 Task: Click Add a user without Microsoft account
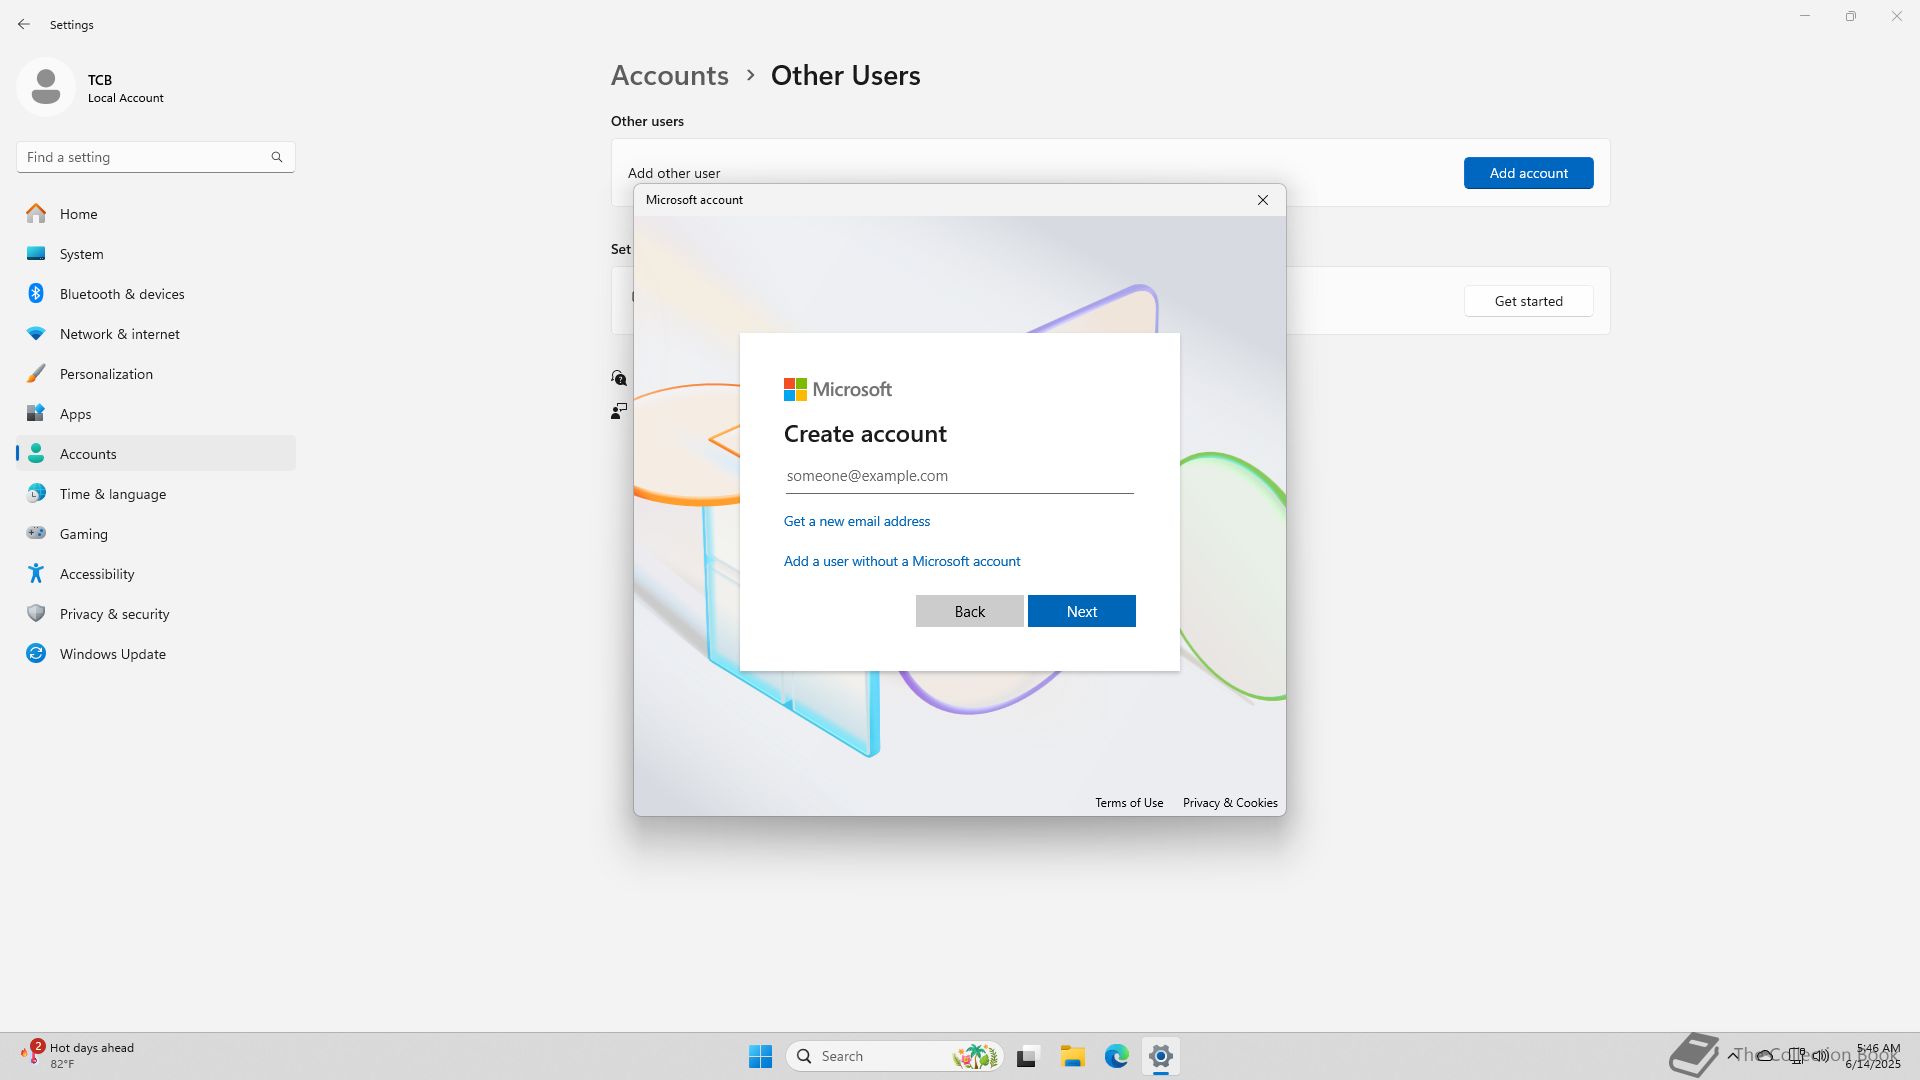pyautogui.click(x=901, y=561)
